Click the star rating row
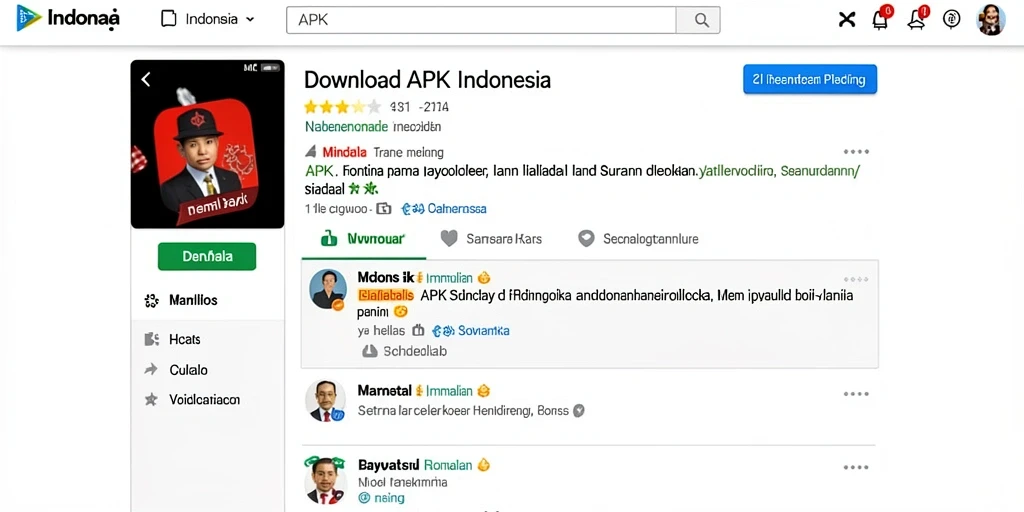The height and width of the screenshot is (512, 1024). click(342, 106)
